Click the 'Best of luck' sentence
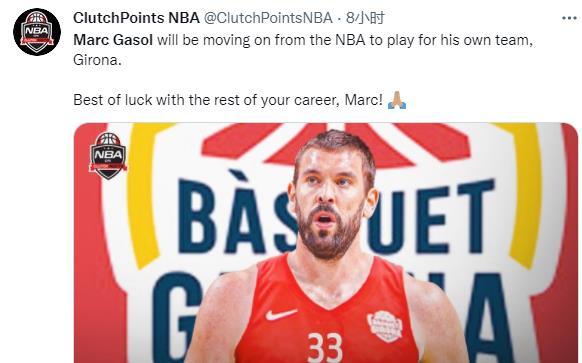 (x=228, y=100)
